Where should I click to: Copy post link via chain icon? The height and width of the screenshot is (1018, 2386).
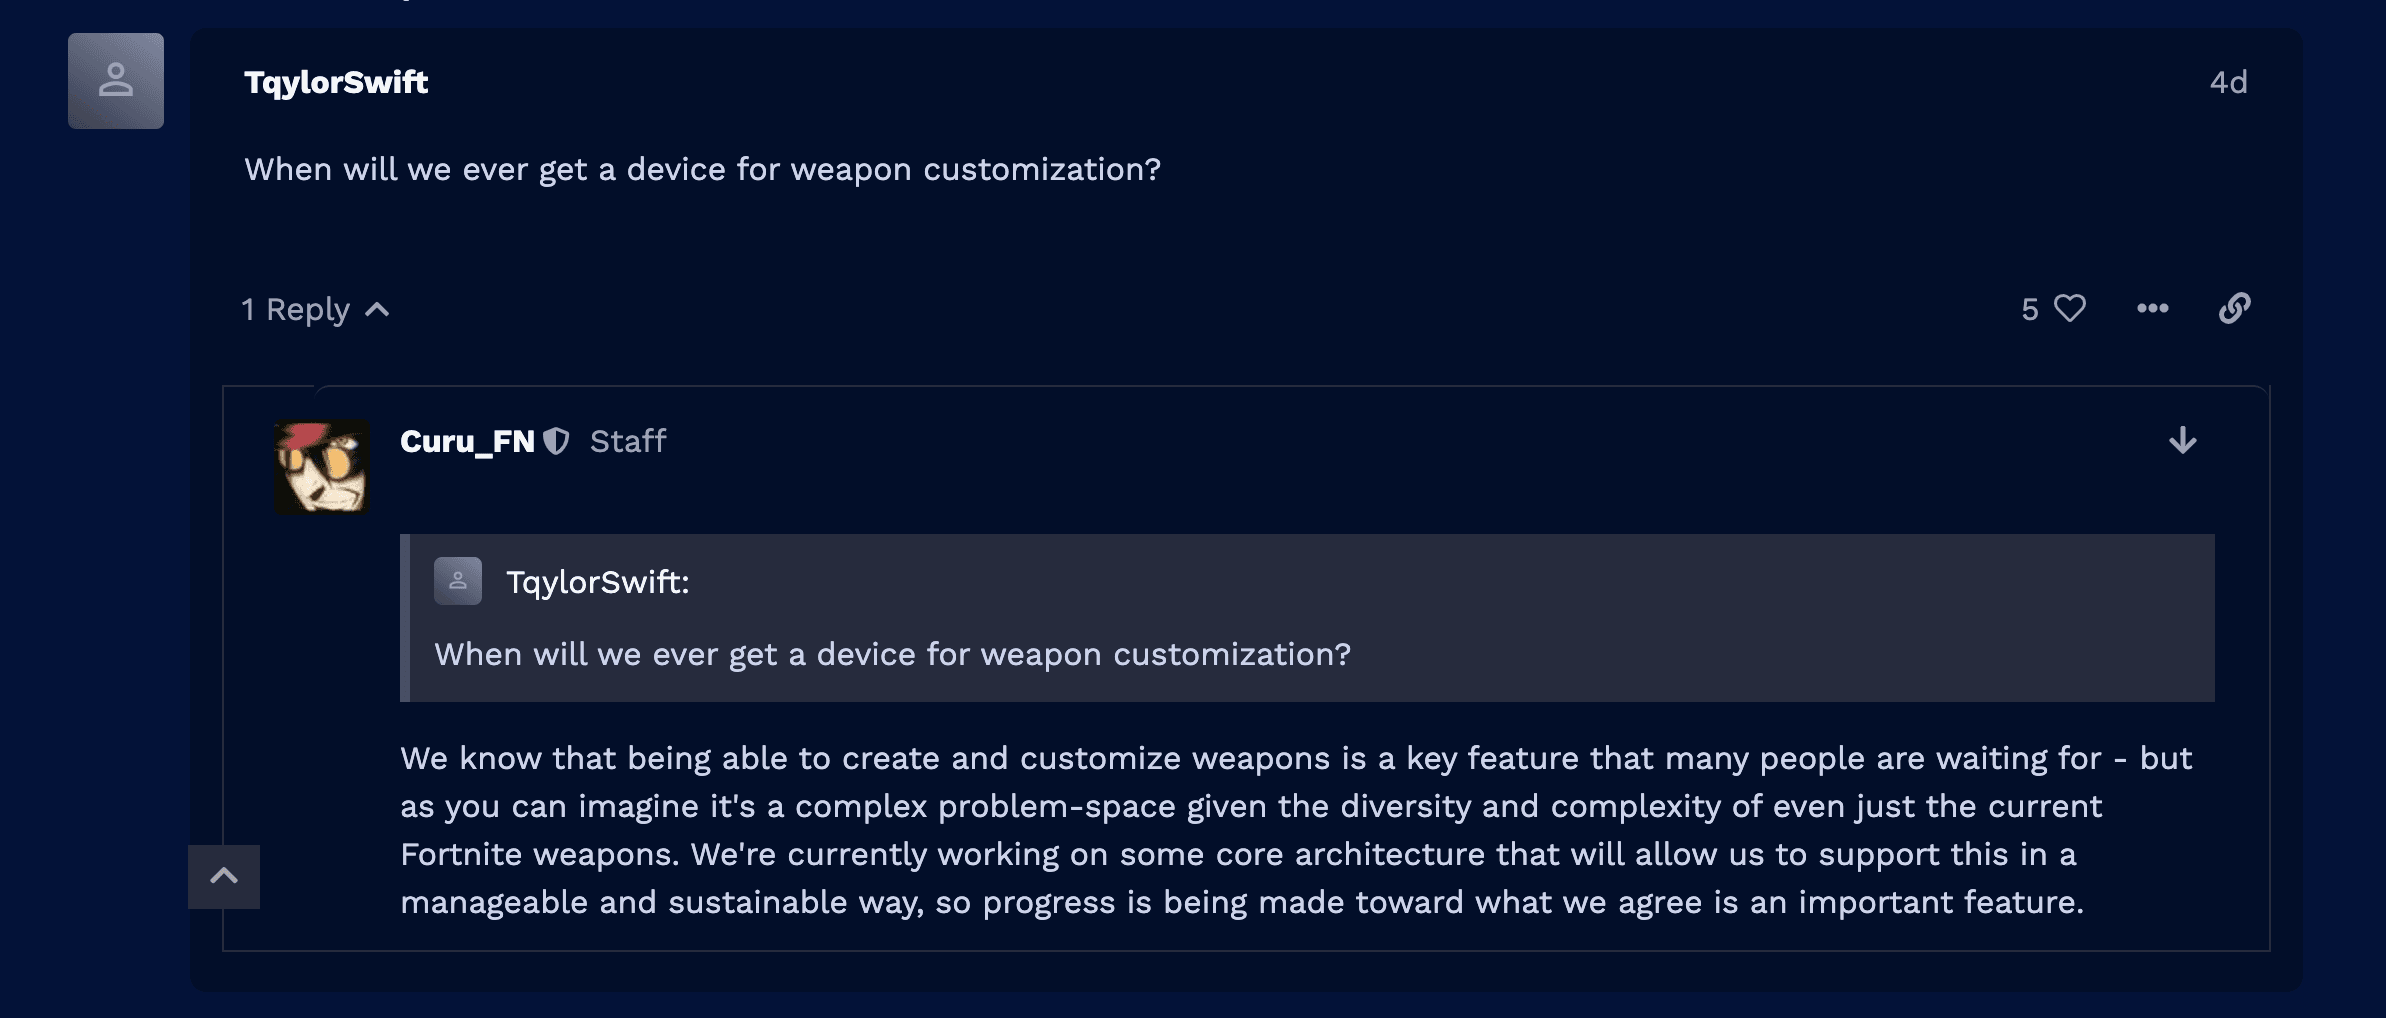2234,308
